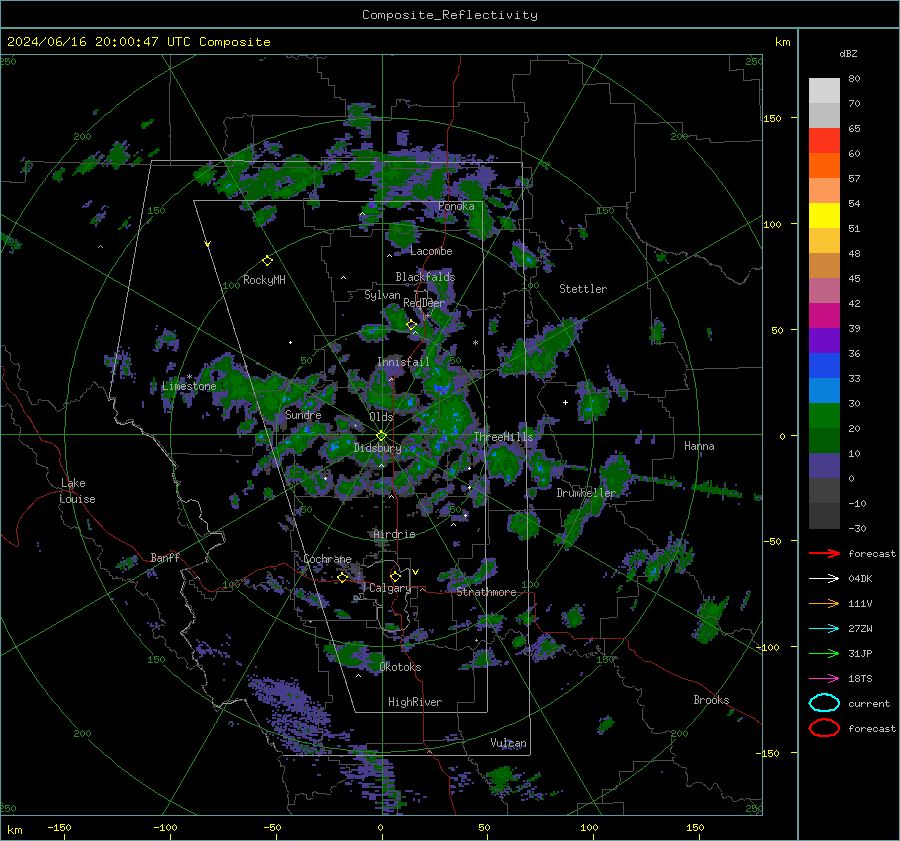Click the cyan current oval in the legend
900x841 pixels.
[x=824, y=703]
